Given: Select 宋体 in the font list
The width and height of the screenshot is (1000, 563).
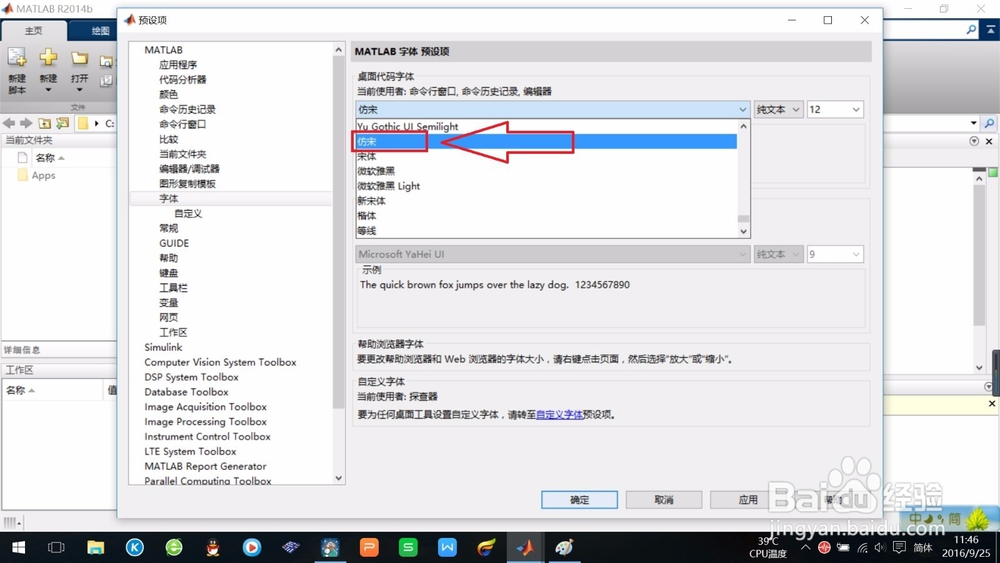Looking at the screenshot, I should point(546,156).
